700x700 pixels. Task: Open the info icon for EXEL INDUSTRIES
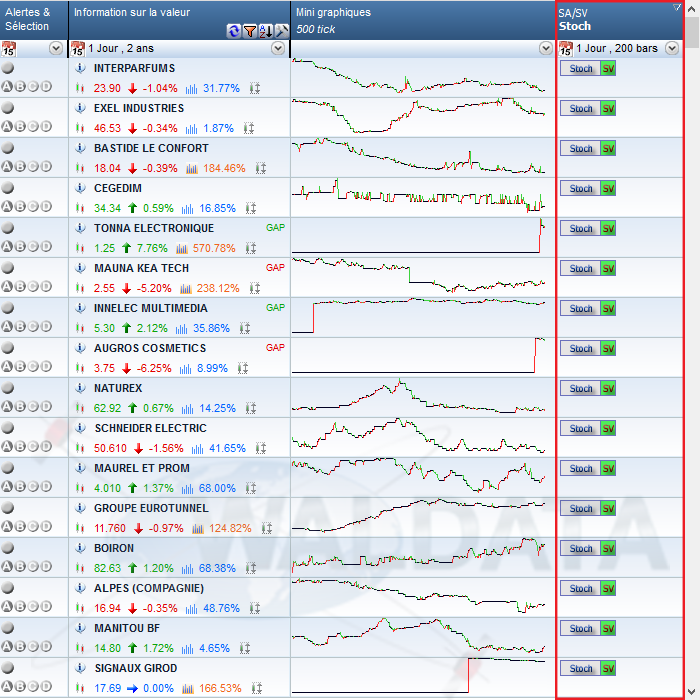(80, 108)
